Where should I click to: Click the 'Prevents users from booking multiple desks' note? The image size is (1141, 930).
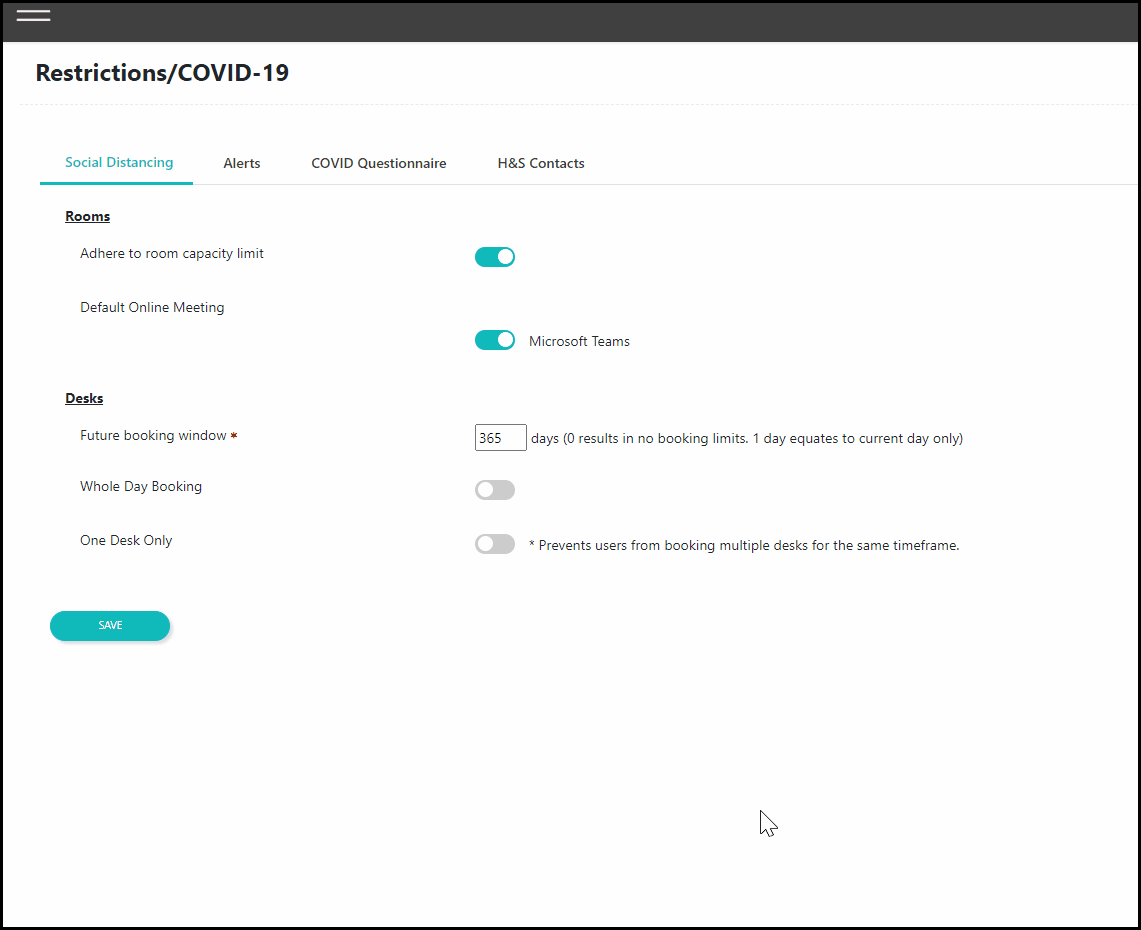click(744, 545)
